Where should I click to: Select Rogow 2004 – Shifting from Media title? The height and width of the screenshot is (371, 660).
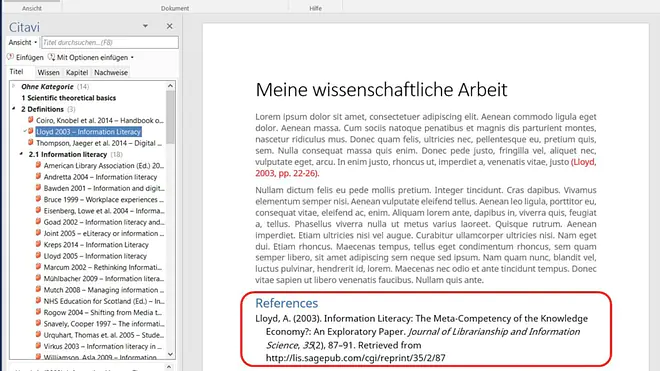(103, 312)
